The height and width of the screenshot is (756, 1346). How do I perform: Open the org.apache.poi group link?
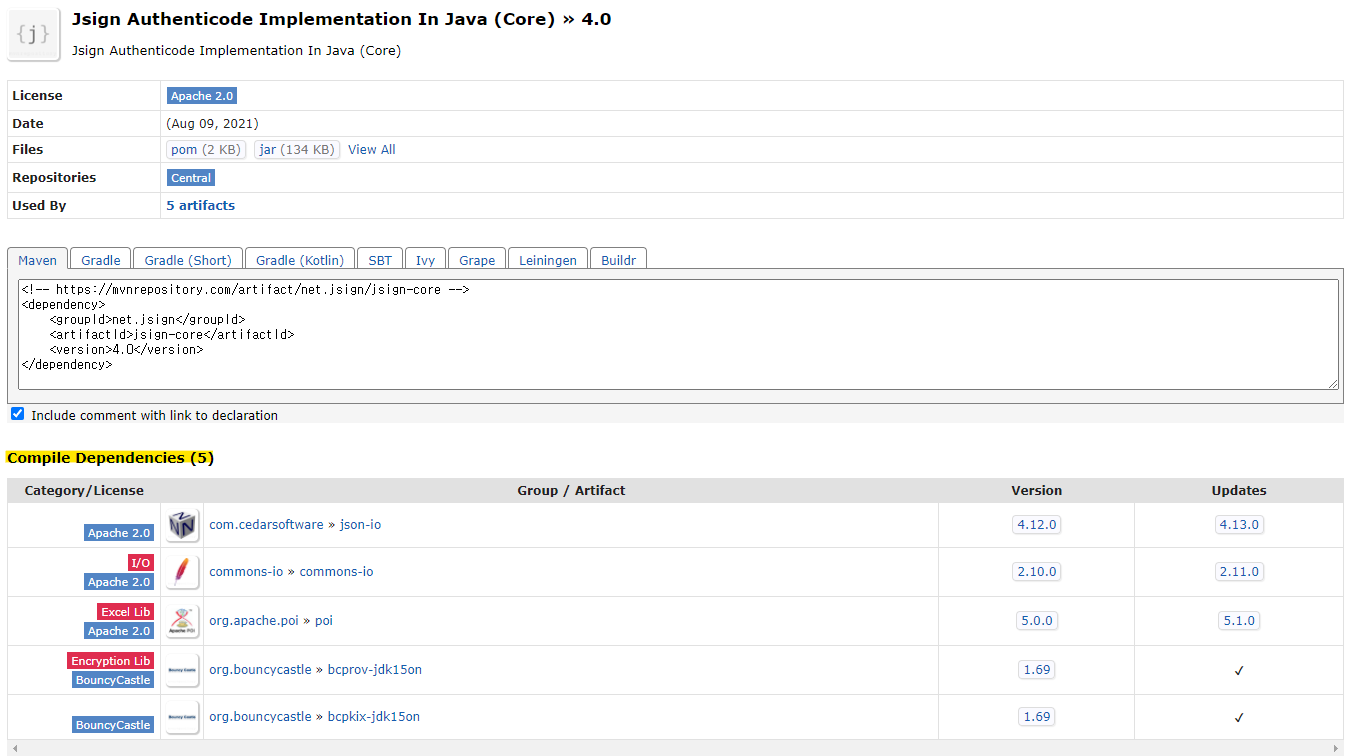click(x=254, y=621)
